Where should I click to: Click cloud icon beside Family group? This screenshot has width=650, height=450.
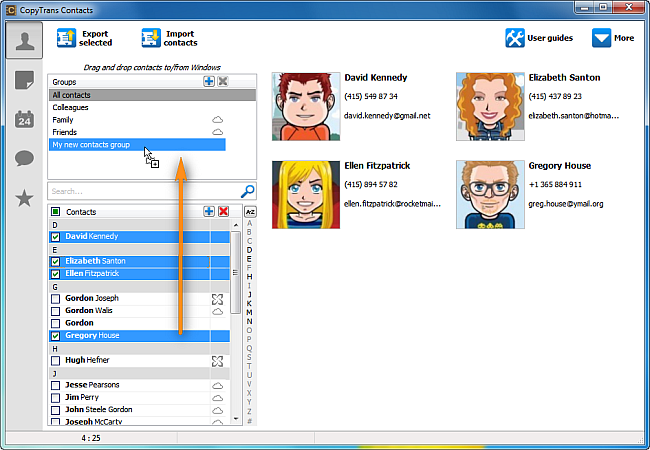[218, 120]
